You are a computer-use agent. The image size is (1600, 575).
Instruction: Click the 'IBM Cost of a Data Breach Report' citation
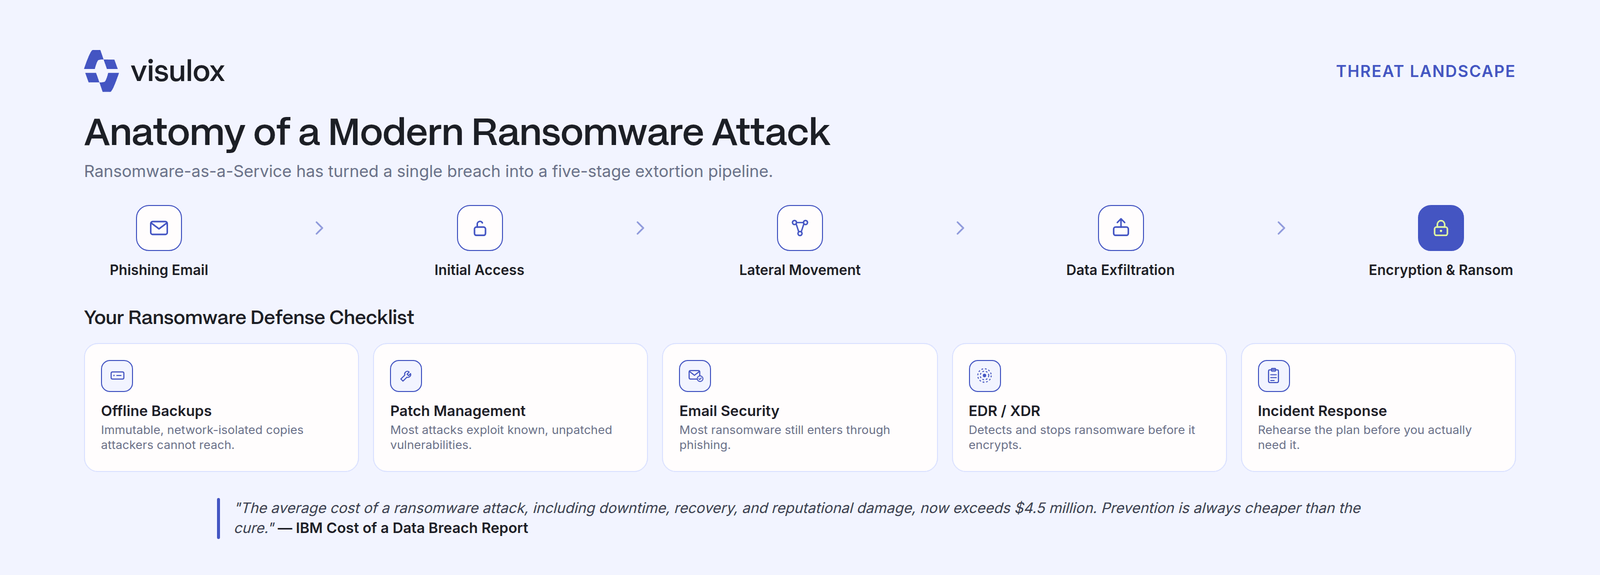pos(412,528)
